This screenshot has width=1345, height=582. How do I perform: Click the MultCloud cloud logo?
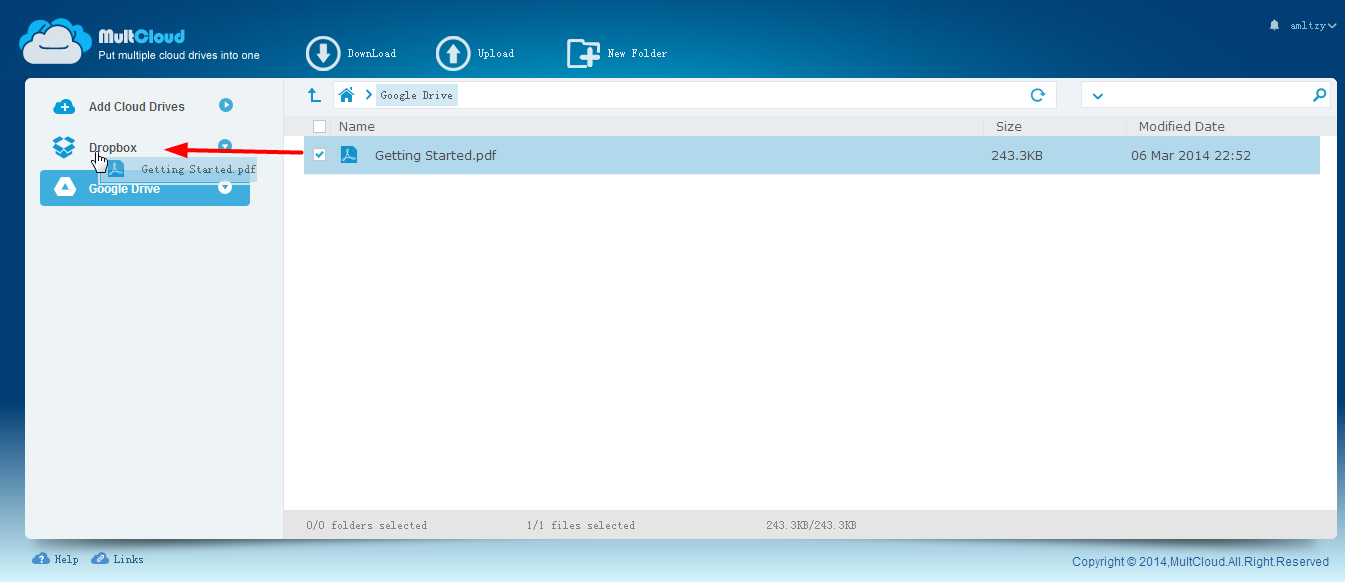(x=55, y=41)
